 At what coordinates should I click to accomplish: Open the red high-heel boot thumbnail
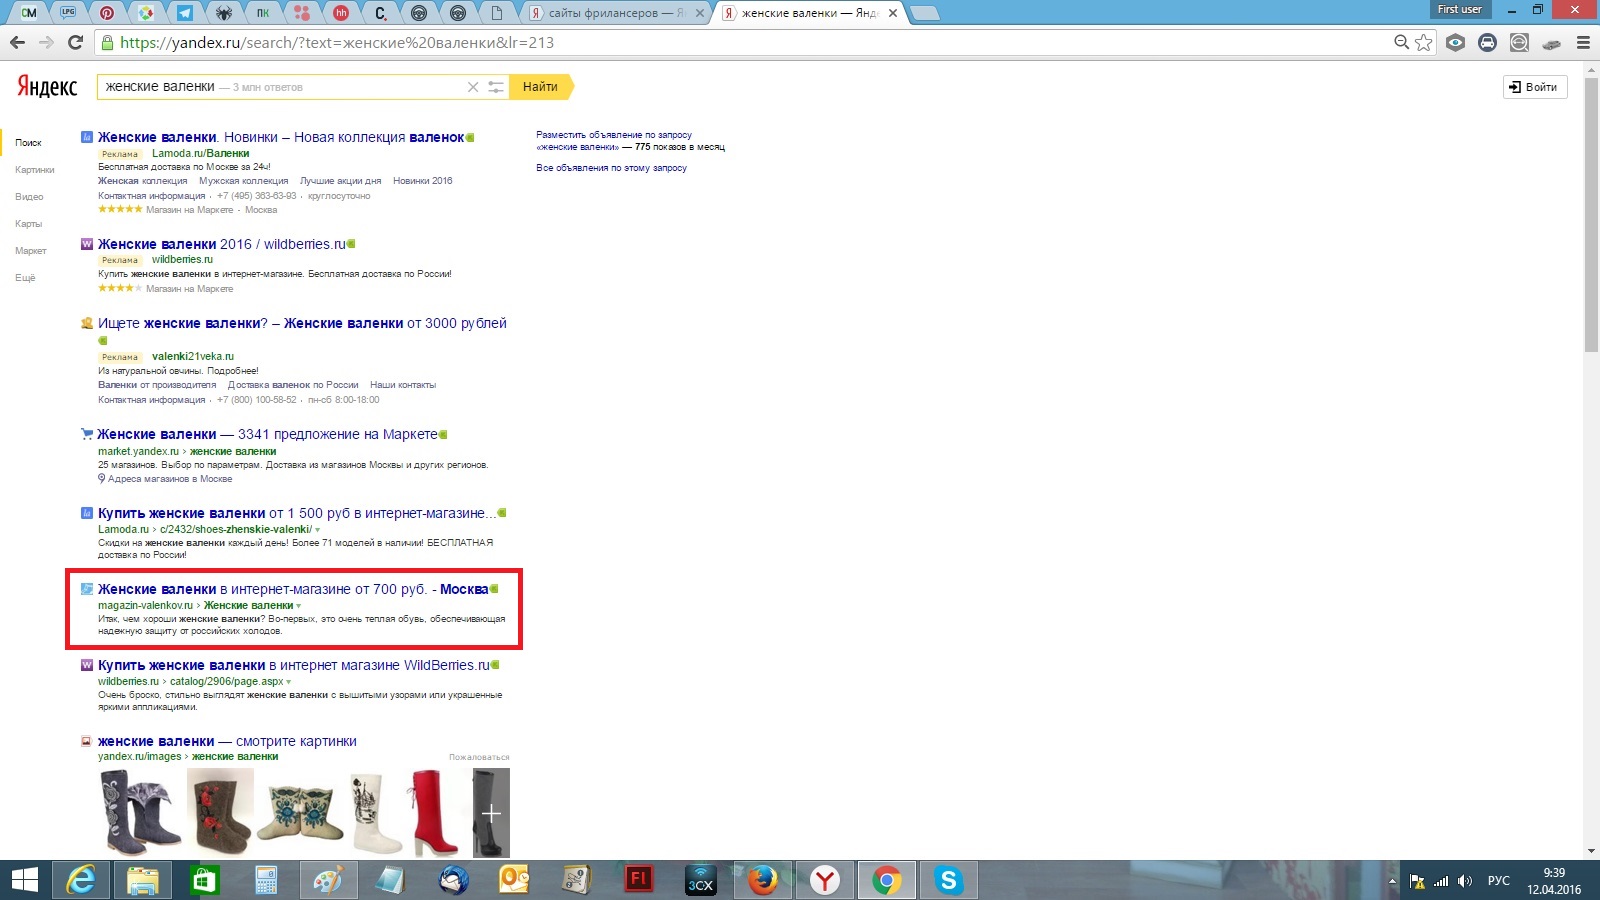pos(437,812)
